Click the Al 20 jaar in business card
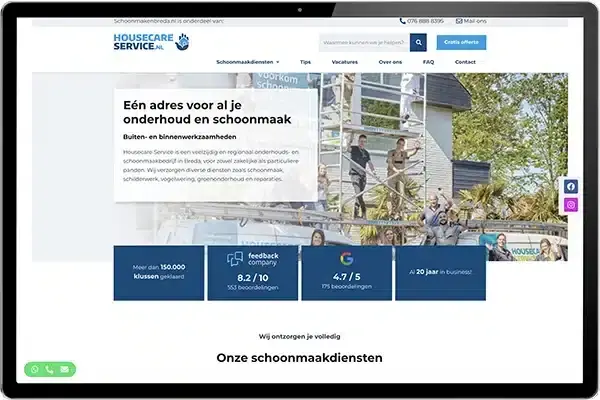 (440, 273)
